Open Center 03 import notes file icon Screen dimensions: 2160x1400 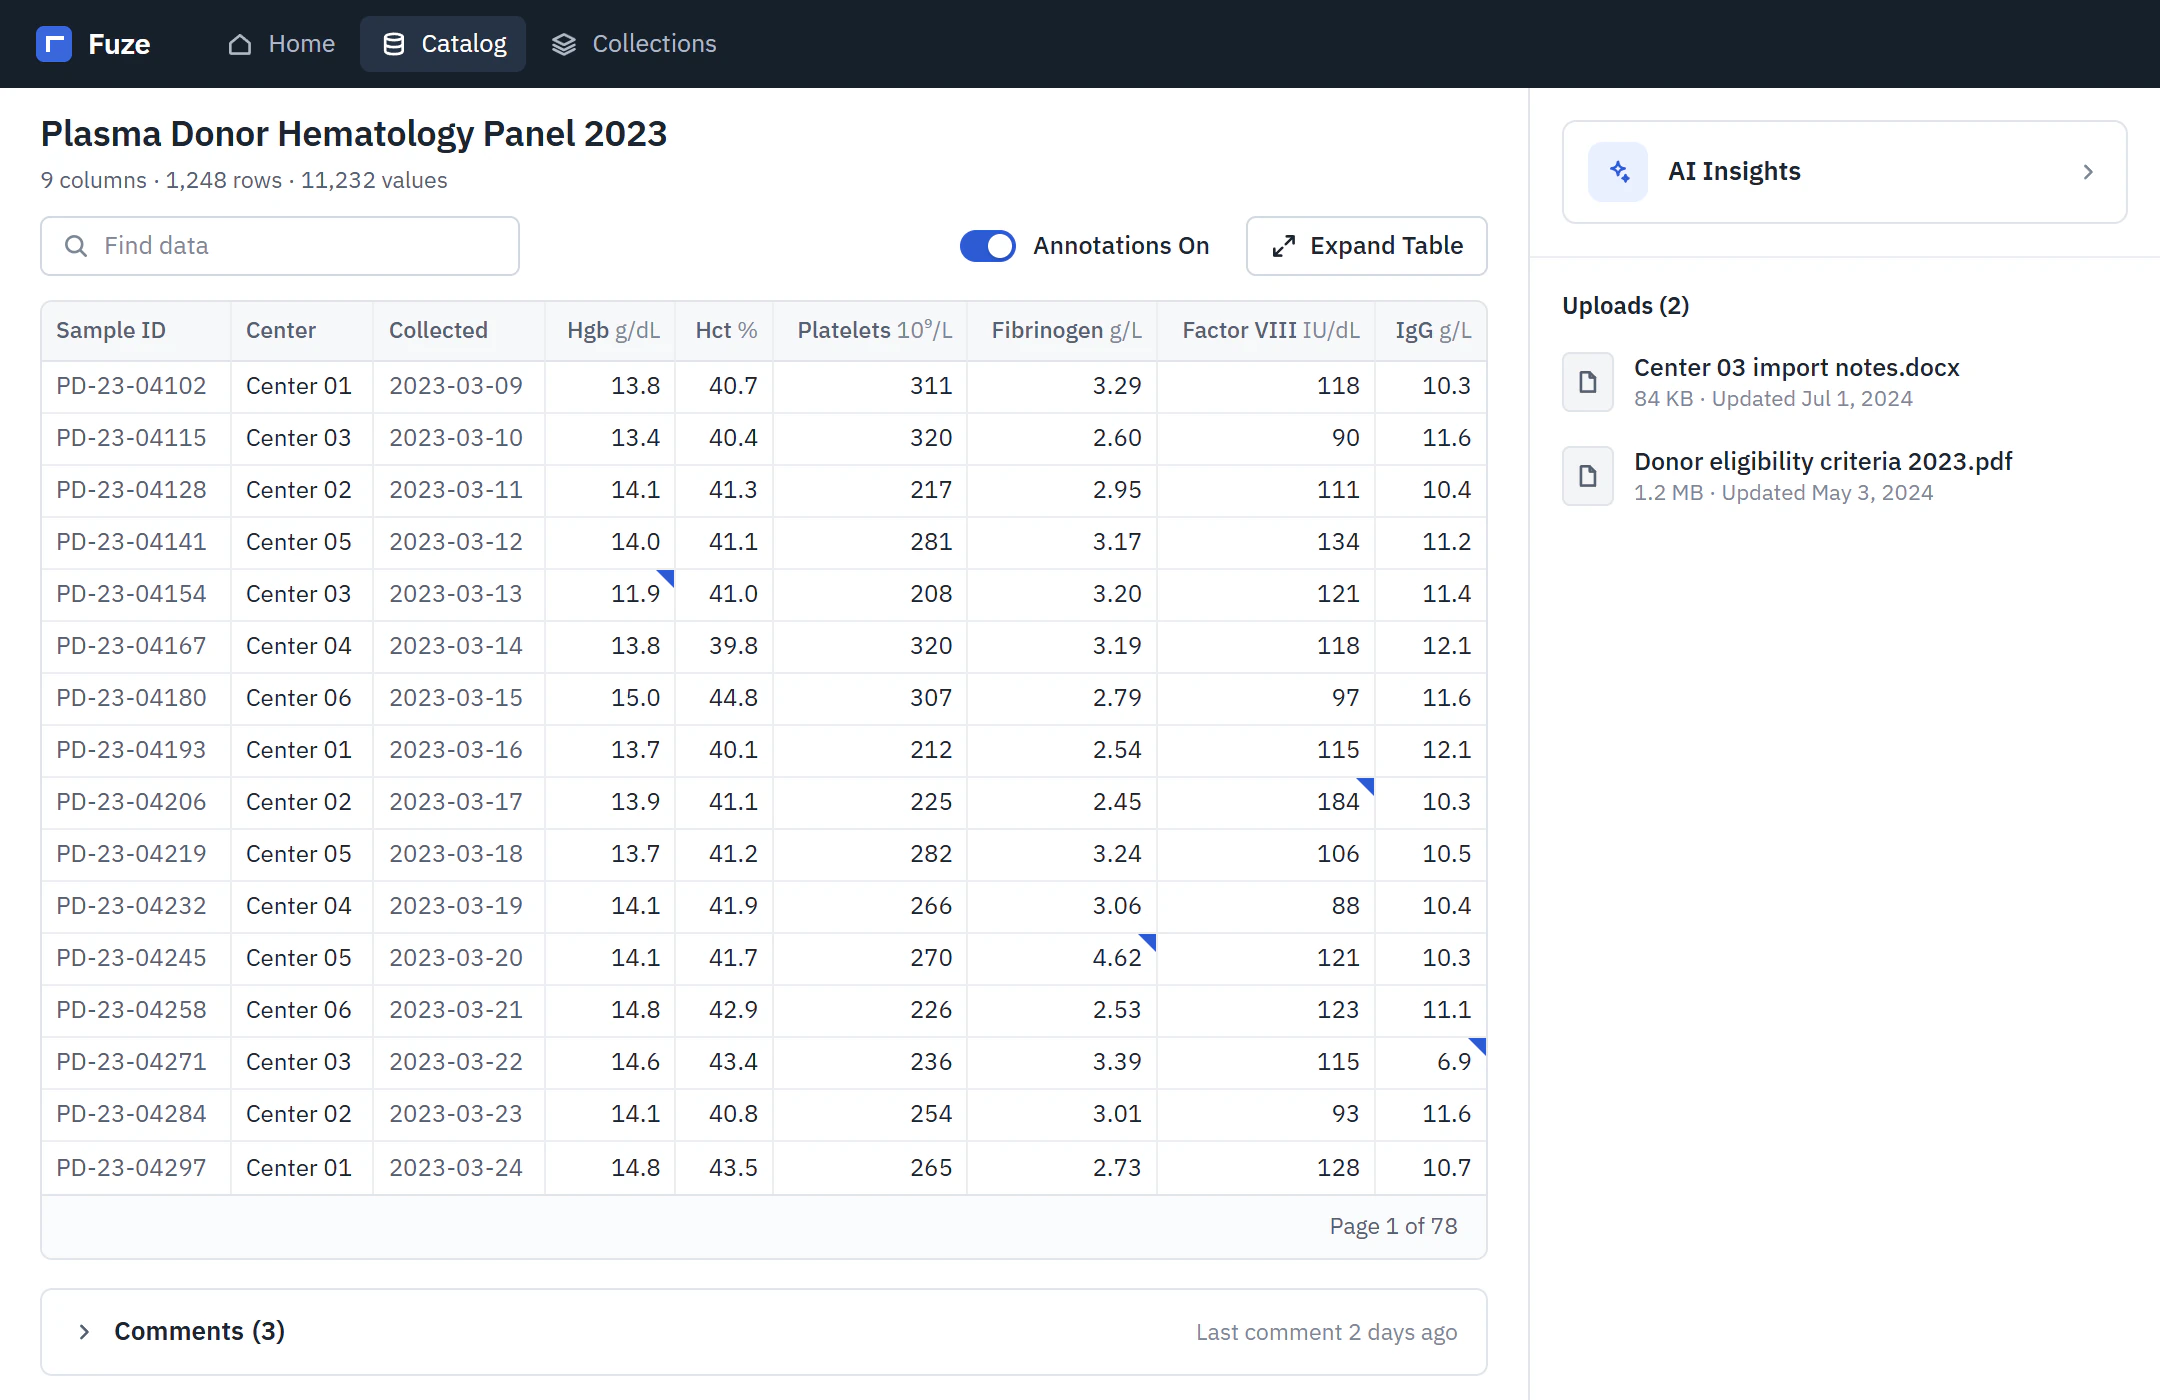point(1588,382)
